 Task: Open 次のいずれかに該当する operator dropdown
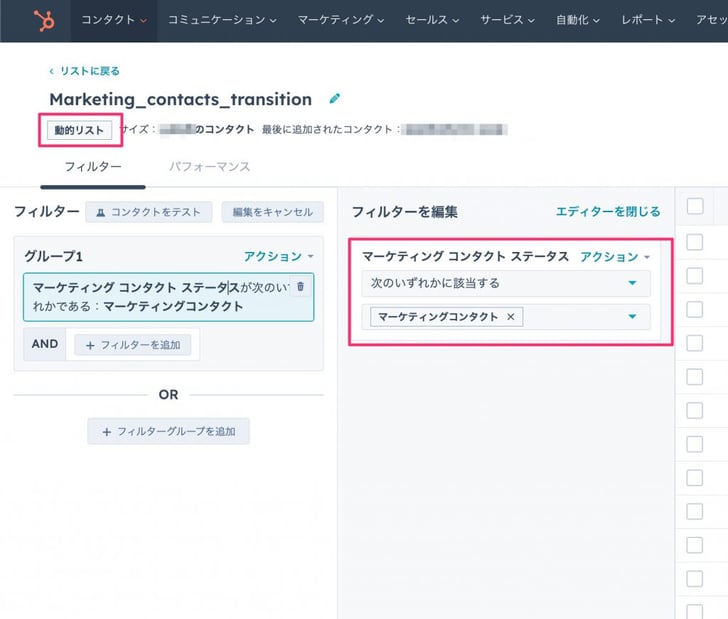[506, 283]
